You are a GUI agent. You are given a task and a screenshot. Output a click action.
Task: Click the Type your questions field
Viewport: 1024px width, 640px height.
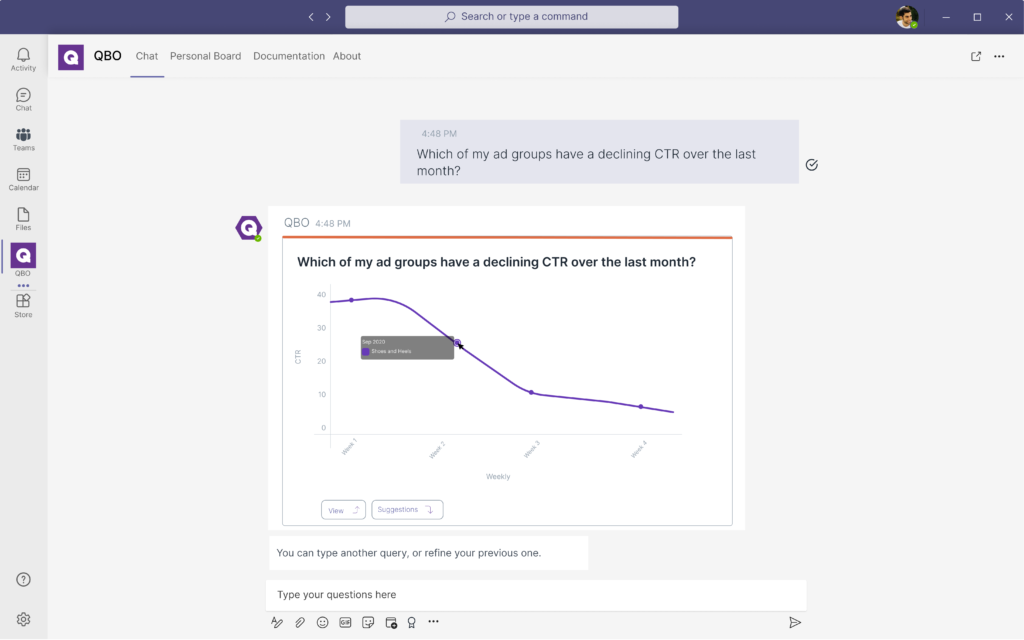[x=536, y=595]
